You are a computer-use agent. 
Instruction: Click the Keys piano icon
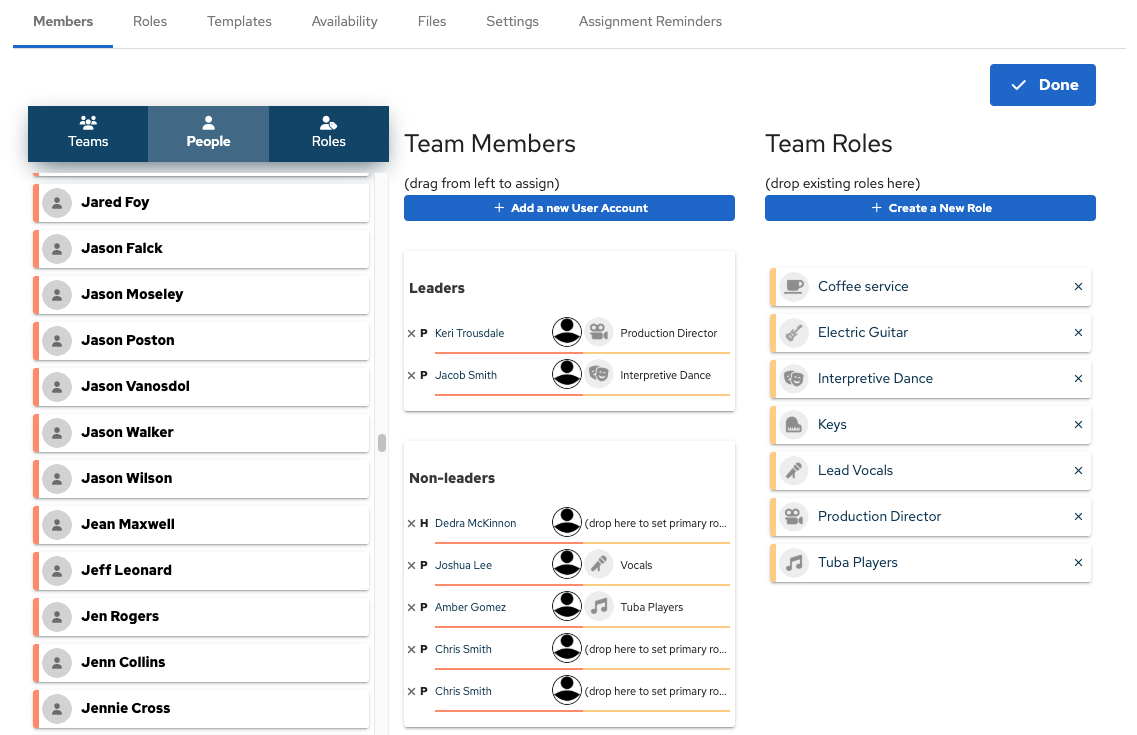coord(794,424)
